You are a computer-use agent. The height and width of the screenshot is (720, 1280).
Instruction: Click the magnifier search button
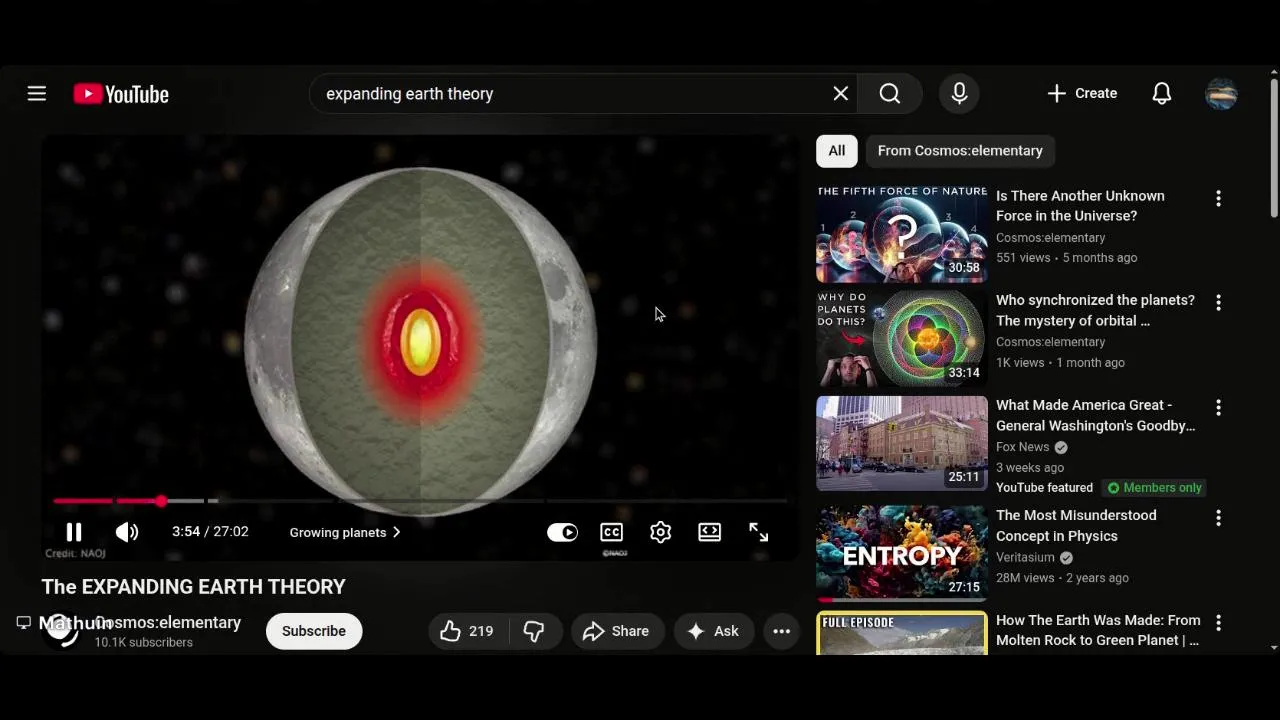click(x=890, y=93)
